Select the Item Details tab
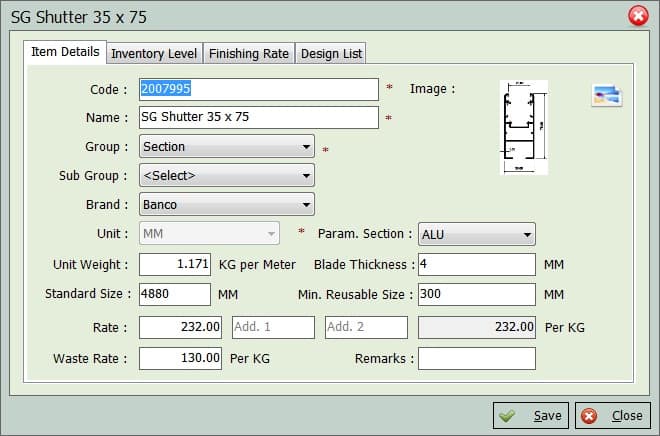Image resolution: width=660 pixels, height=436 pixels. (x=65, y=52)
